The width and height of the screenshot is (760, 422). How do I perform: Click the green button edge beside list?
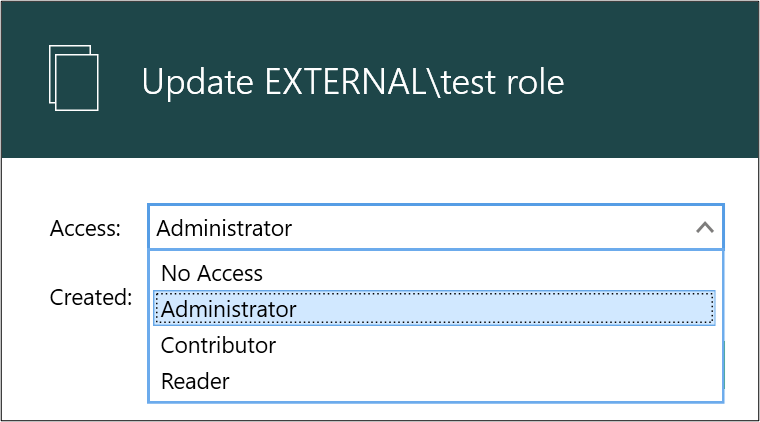pyautogui.click(x=725, y=364)
